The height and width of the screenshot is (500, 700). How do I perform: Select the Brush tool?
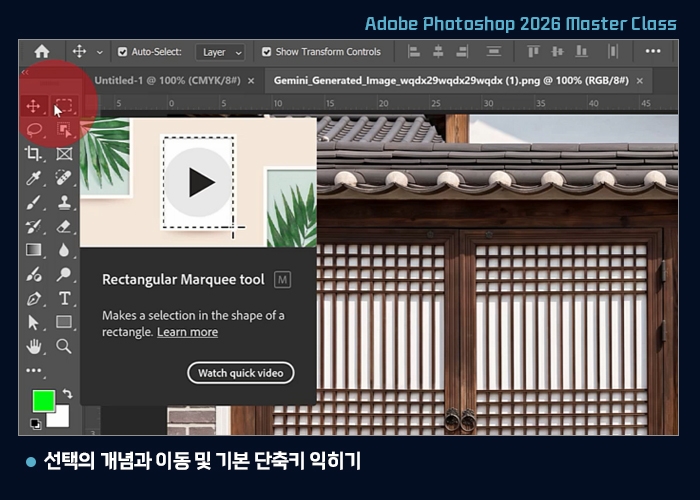pos(34,202)
